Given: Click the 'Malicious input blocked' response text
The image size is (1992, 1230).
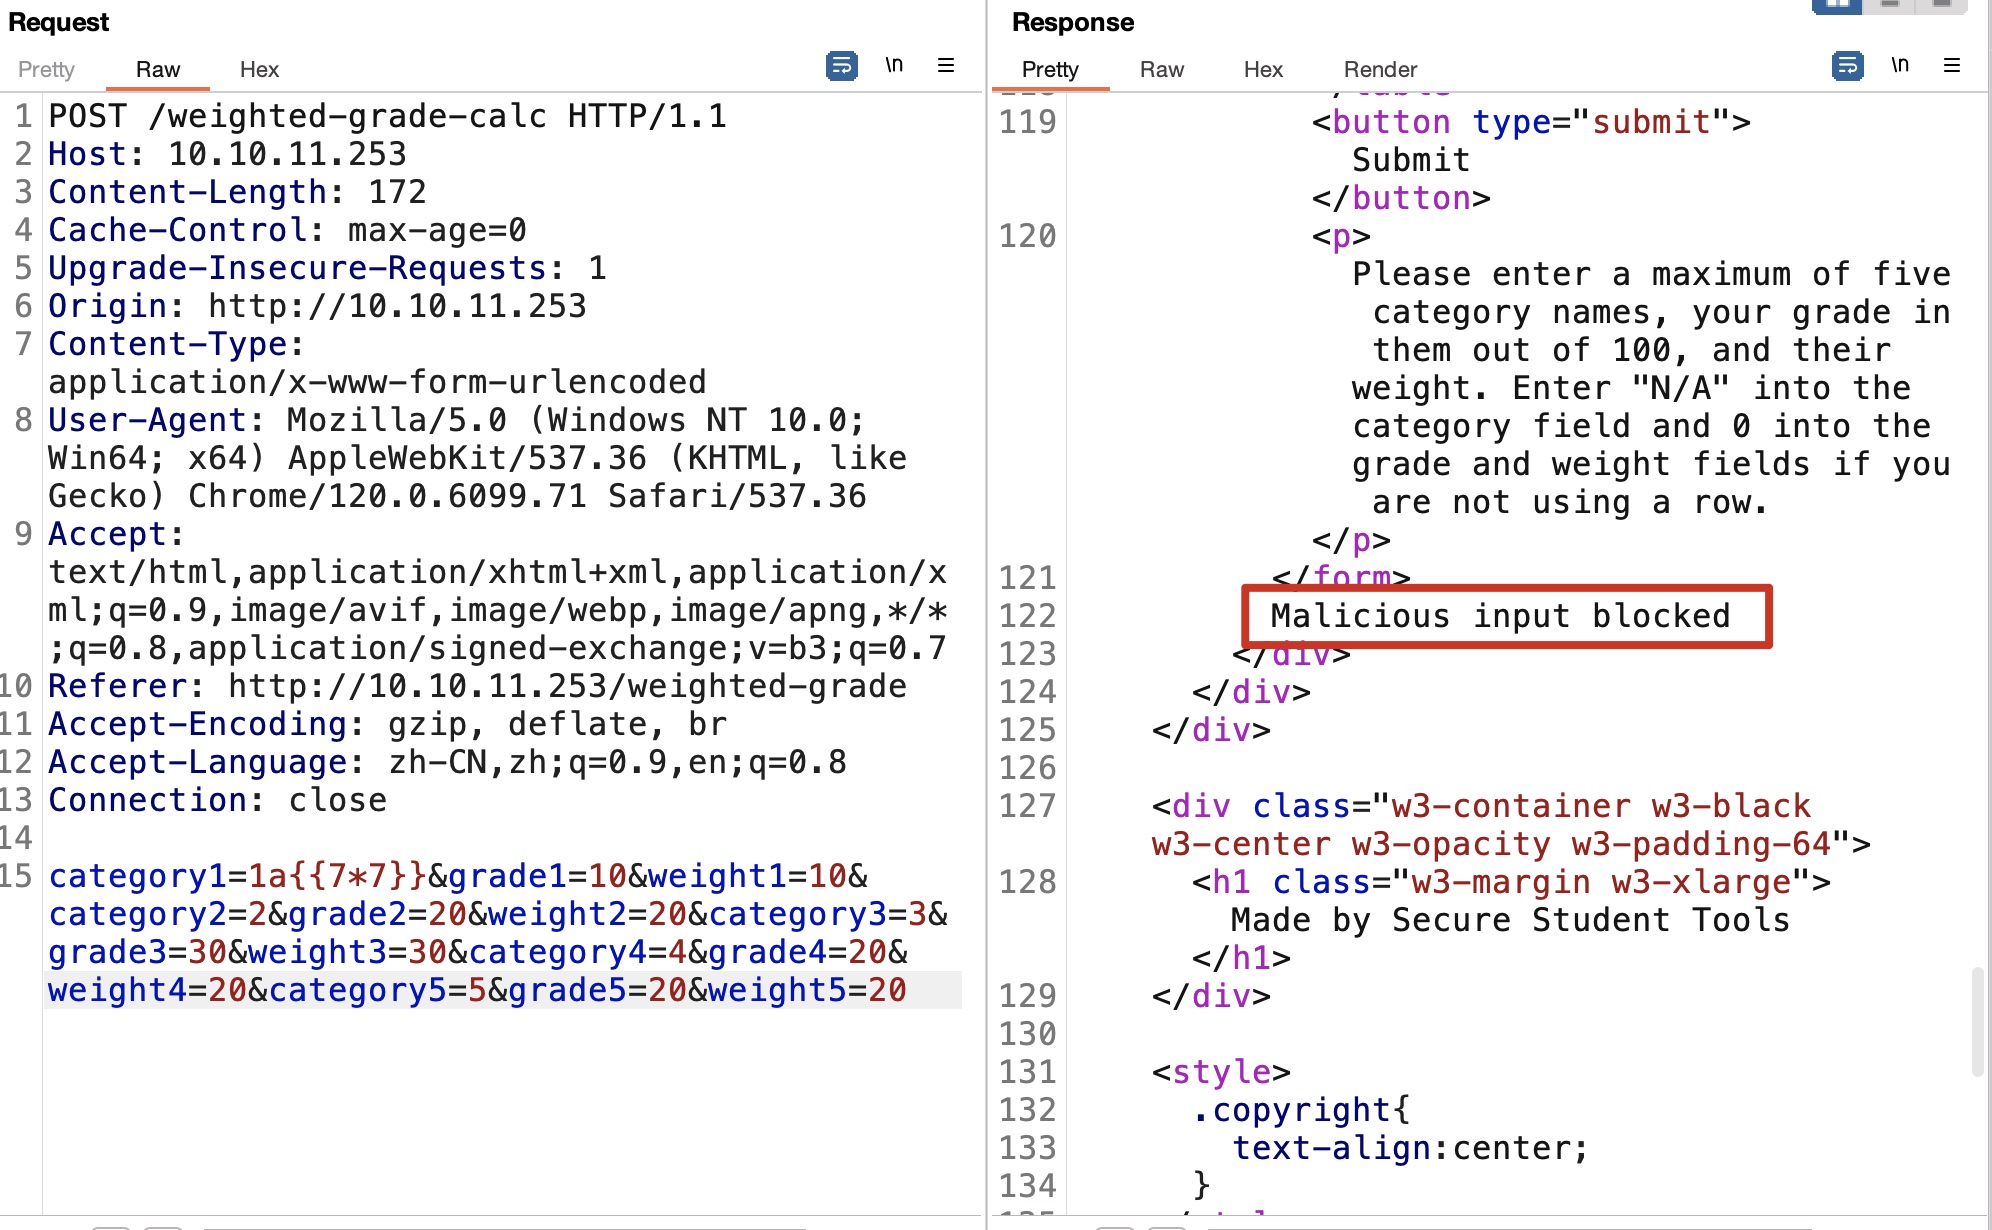Looking at the screenshot, I should 1500,616.
